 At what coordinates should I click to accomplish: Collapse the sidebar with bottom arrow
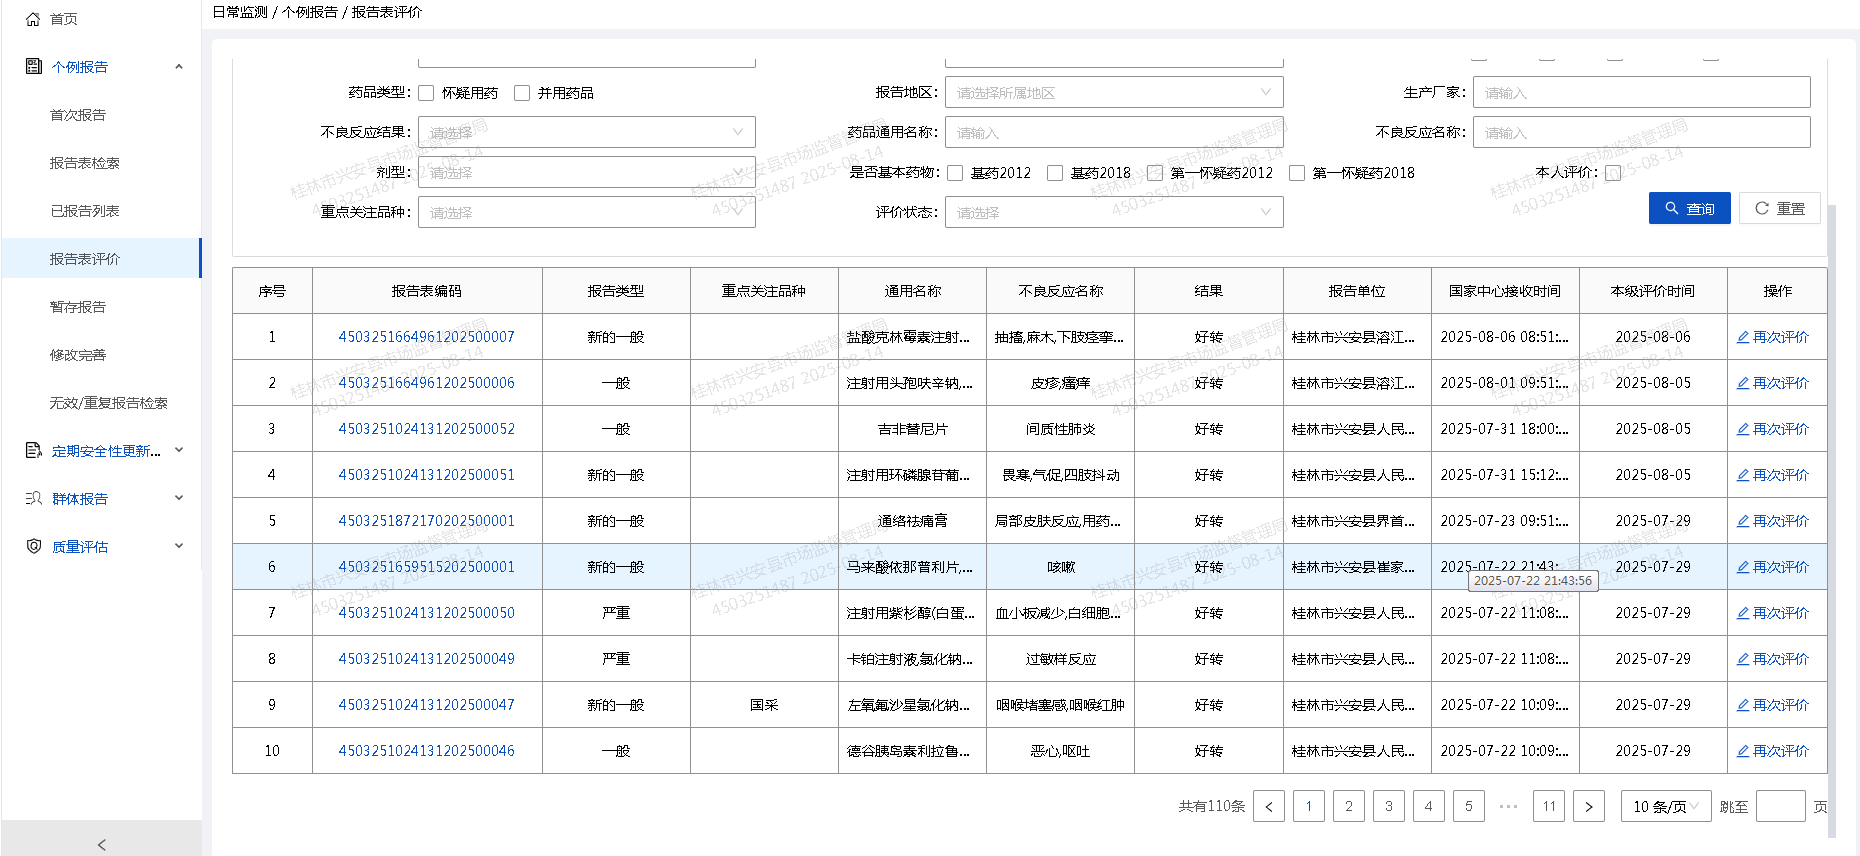101,844
